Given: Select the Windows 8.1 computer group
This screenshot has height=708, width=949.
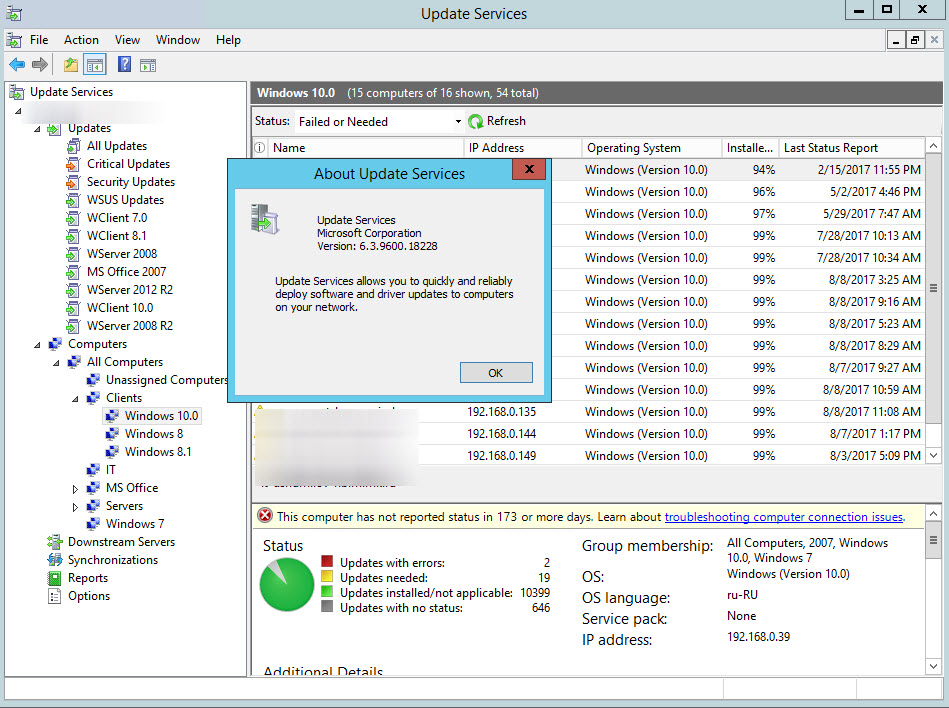Looking at the screenshot, I should click(158, 452).
